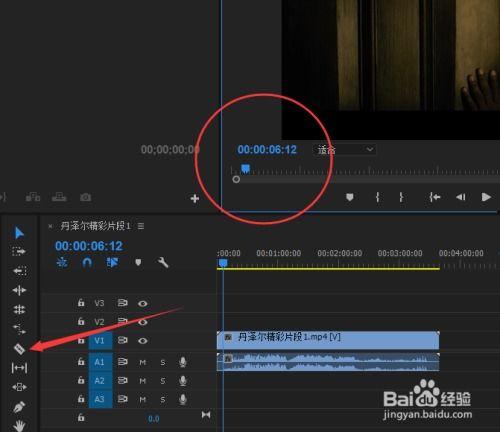The height and width of the screenshot is (432, 500).
Task: Select the Slide tool
Action: 19,387
